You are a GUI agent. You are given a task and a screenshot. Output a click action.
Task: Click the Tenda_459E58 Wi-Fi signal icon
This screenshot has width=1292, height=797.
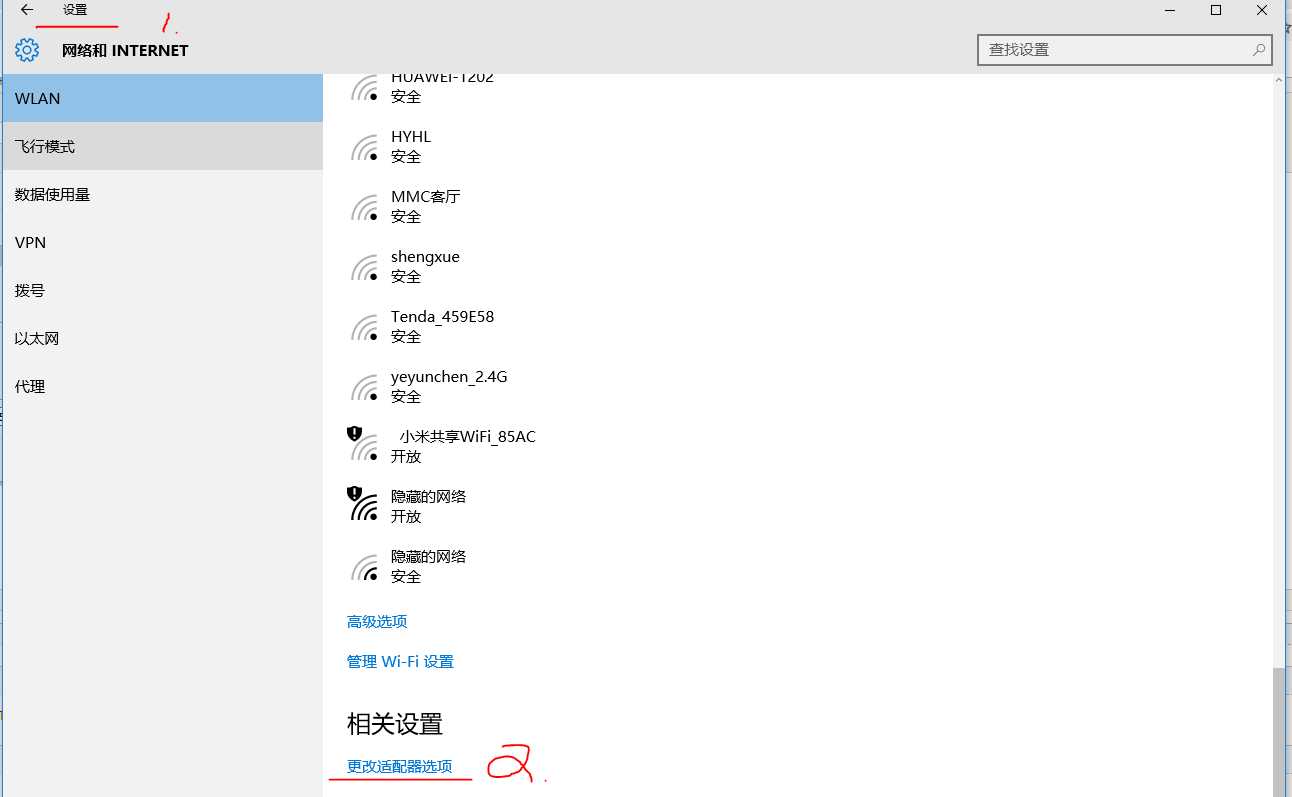click(x=364, y=327)
